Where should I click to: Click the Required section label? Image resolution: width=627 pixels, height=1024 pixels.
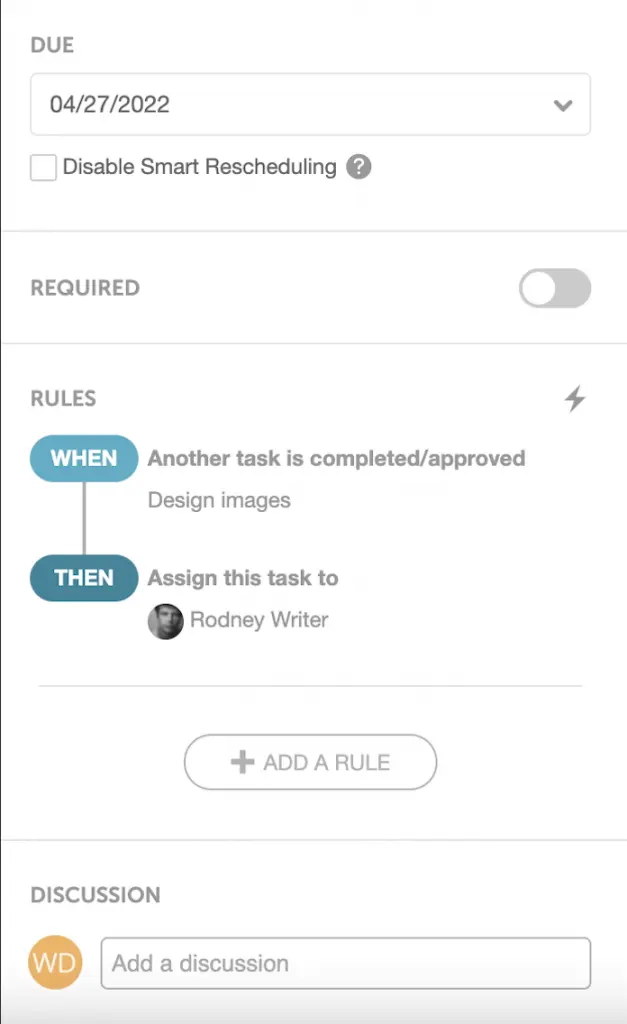tap(85, 288)
